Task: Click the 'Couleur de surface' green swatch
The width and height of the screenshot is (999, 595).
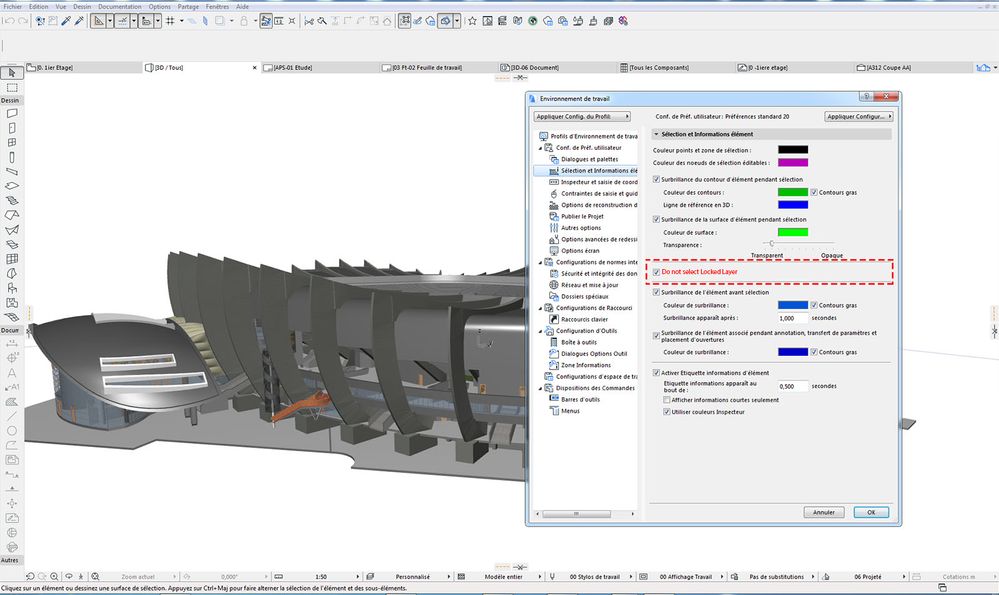Action: tap(792, 232)
